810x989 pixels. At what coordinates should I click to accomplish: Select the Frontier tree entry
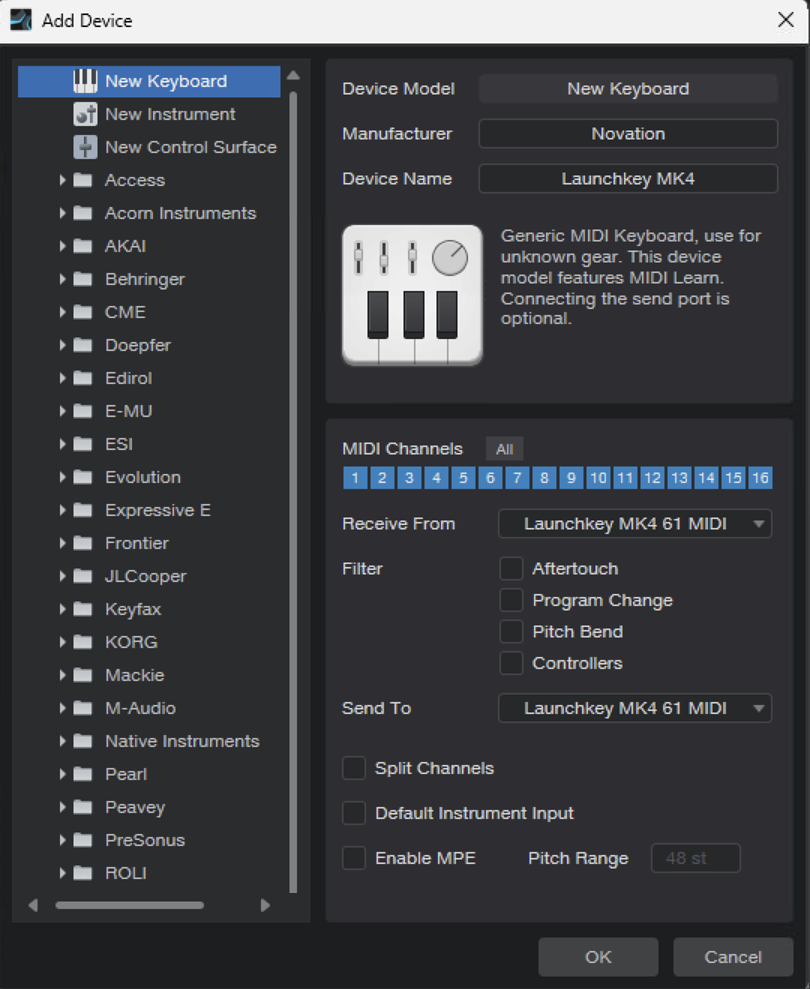[x=137, y=543]
